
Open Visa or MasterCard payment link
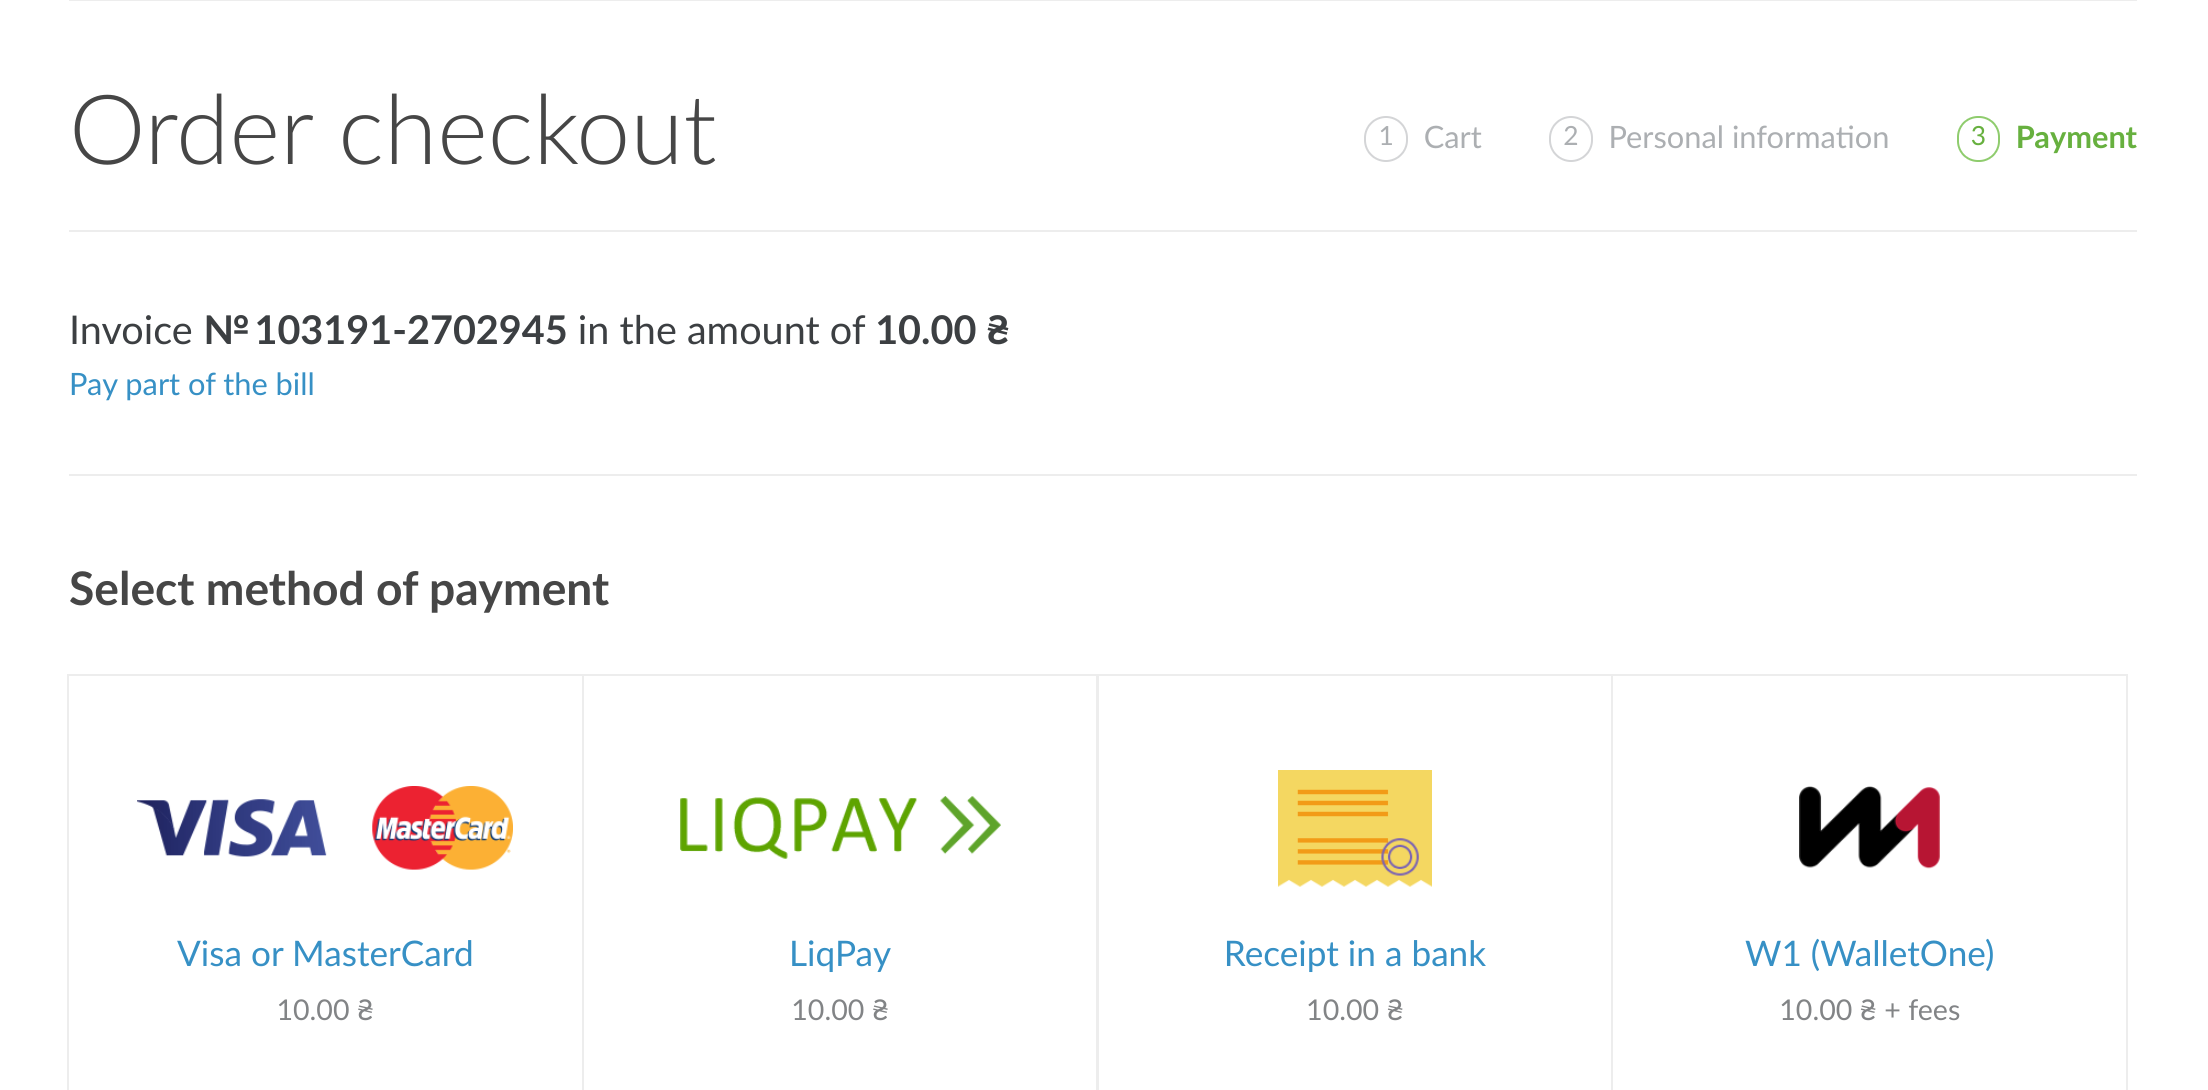(x=325, y=954)
